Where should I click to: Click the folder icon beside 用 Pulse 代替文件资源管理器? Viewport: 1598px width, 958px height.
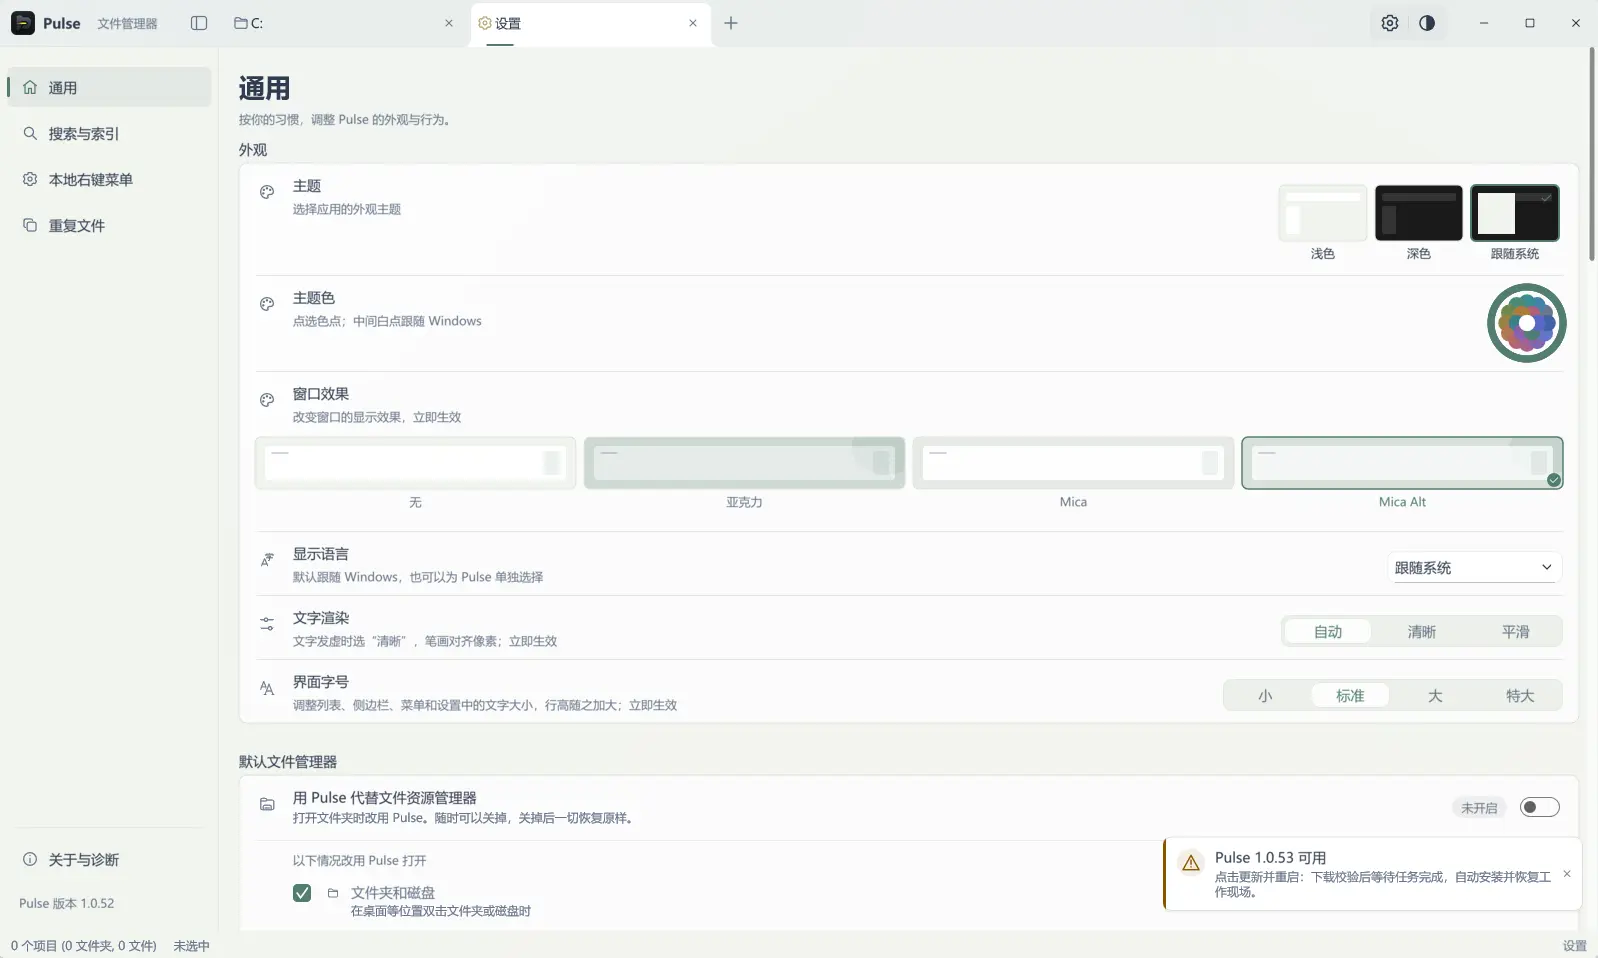click(267, 804)
